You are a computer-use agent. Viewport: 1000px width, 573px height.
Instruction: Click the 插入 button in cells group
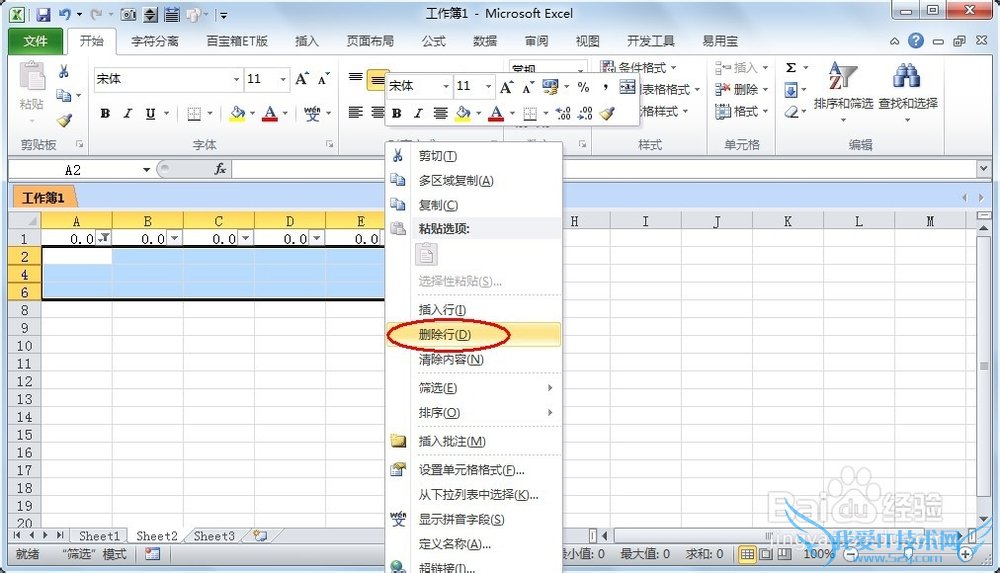tap(741, 68)
